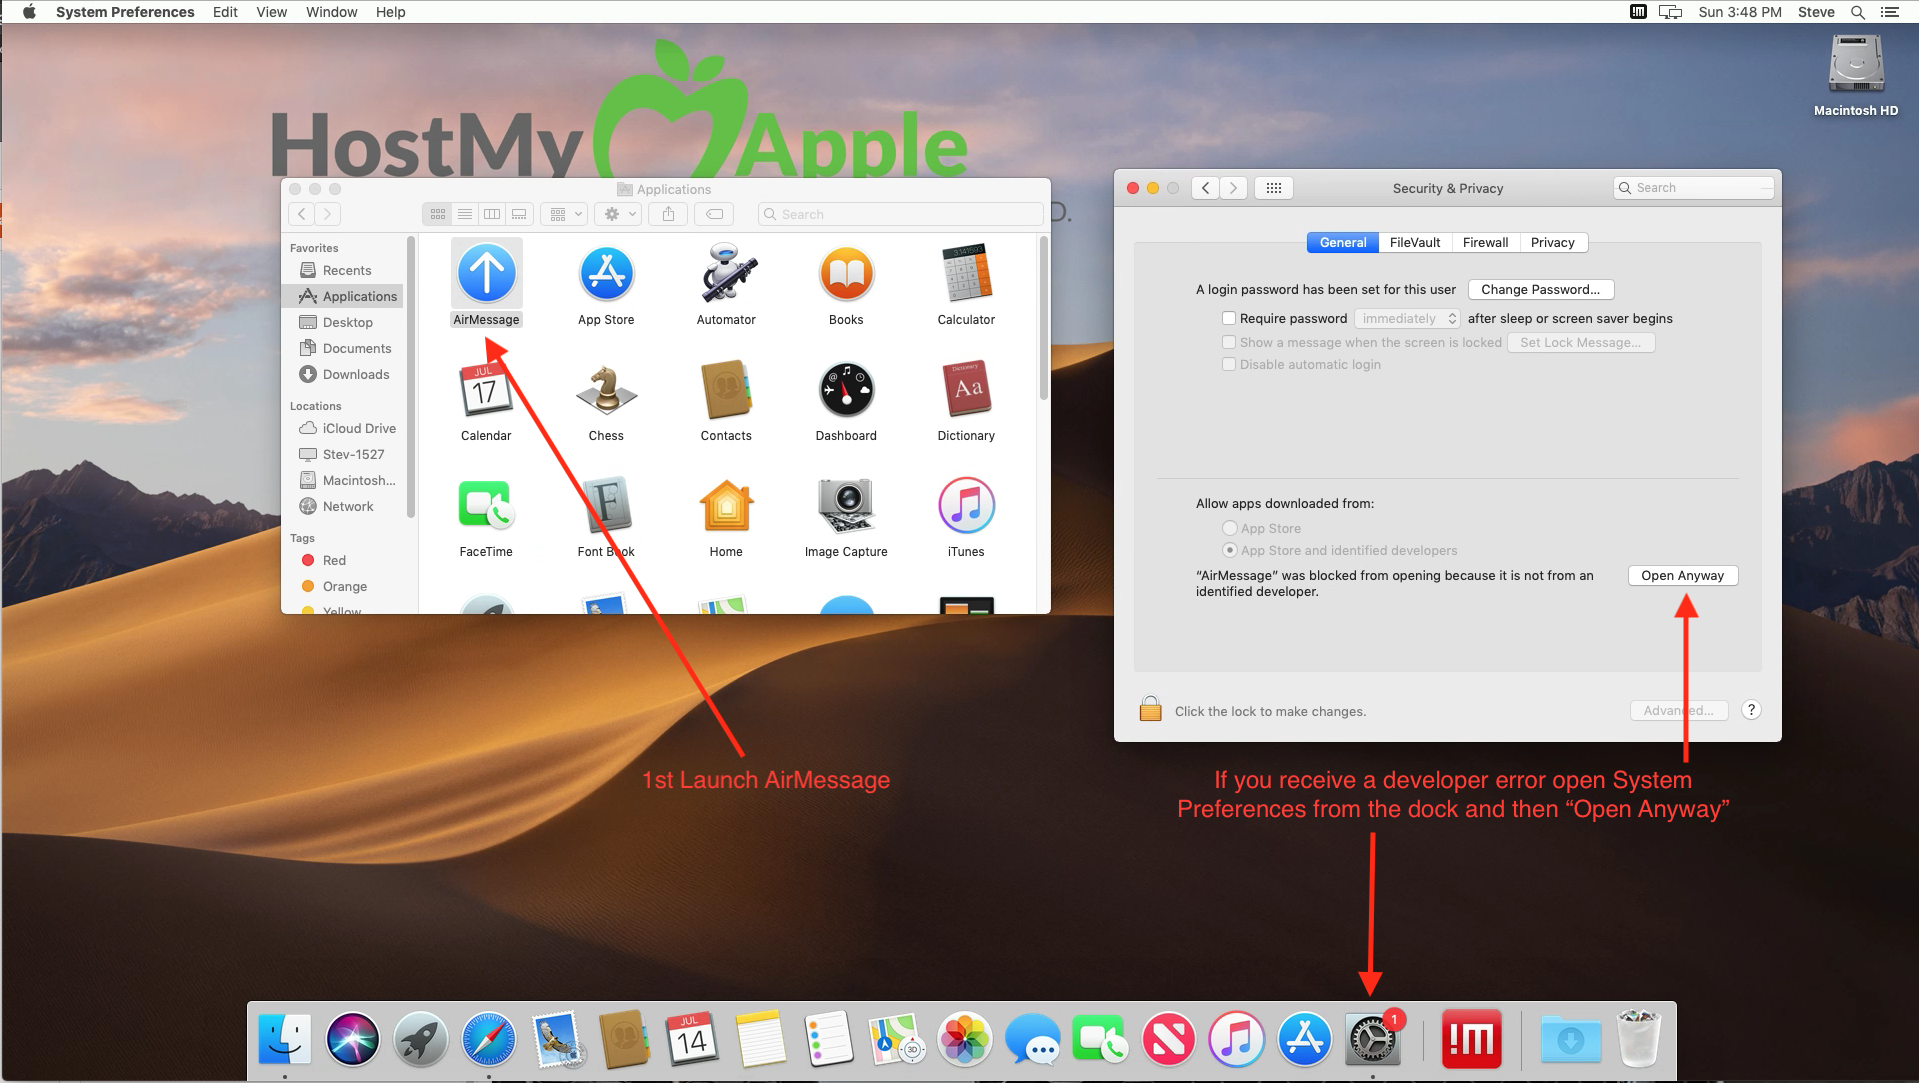Click the Photos icon in dock
This screenshot has height=1083, width=1919.
pyautogui.click(x=965, y=1039)
